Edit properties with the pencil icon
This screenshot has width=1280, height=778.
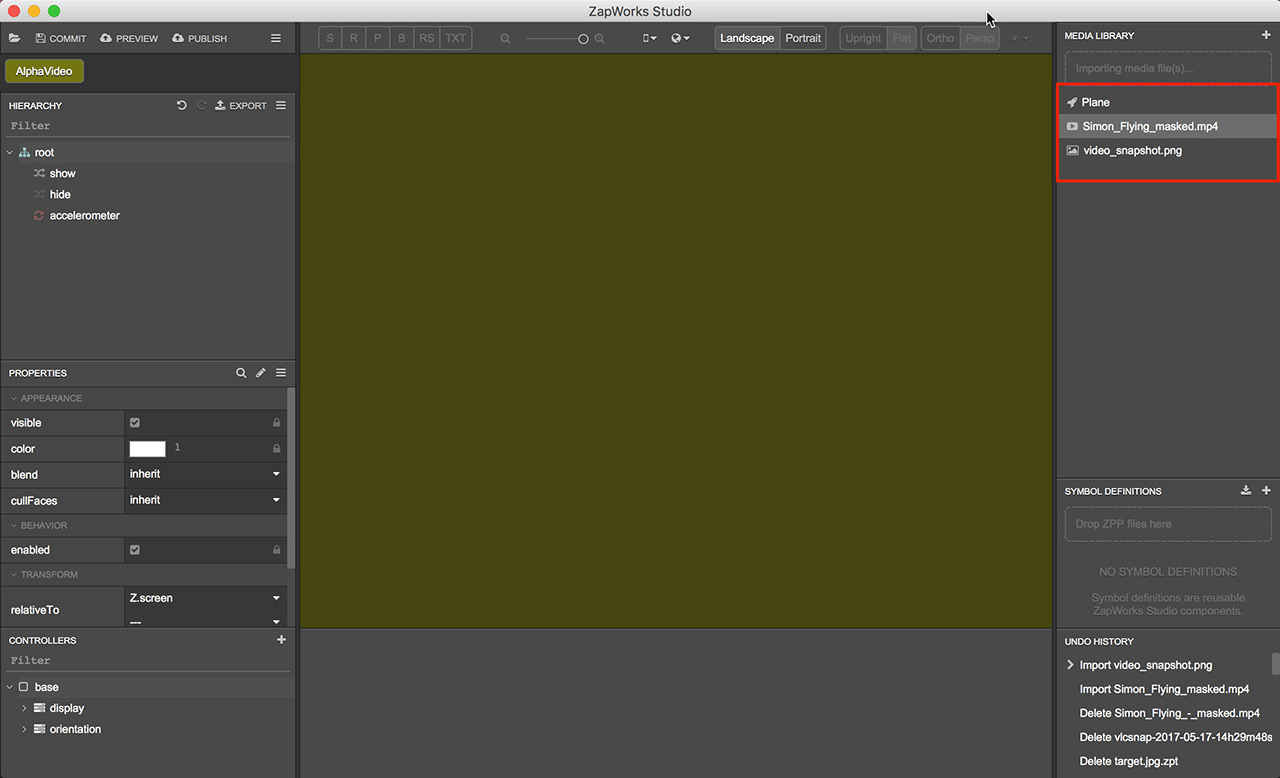(x=261, y=373)
